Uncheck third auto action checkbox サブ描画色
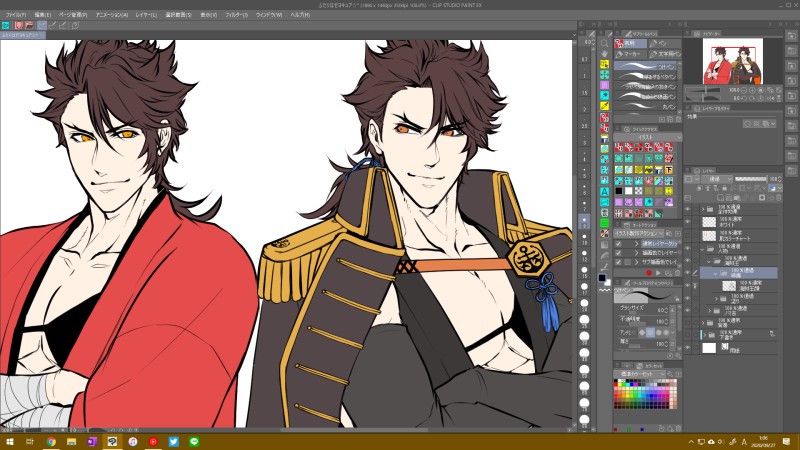This screenshot has width=800, height=450. tap(619, 262)
